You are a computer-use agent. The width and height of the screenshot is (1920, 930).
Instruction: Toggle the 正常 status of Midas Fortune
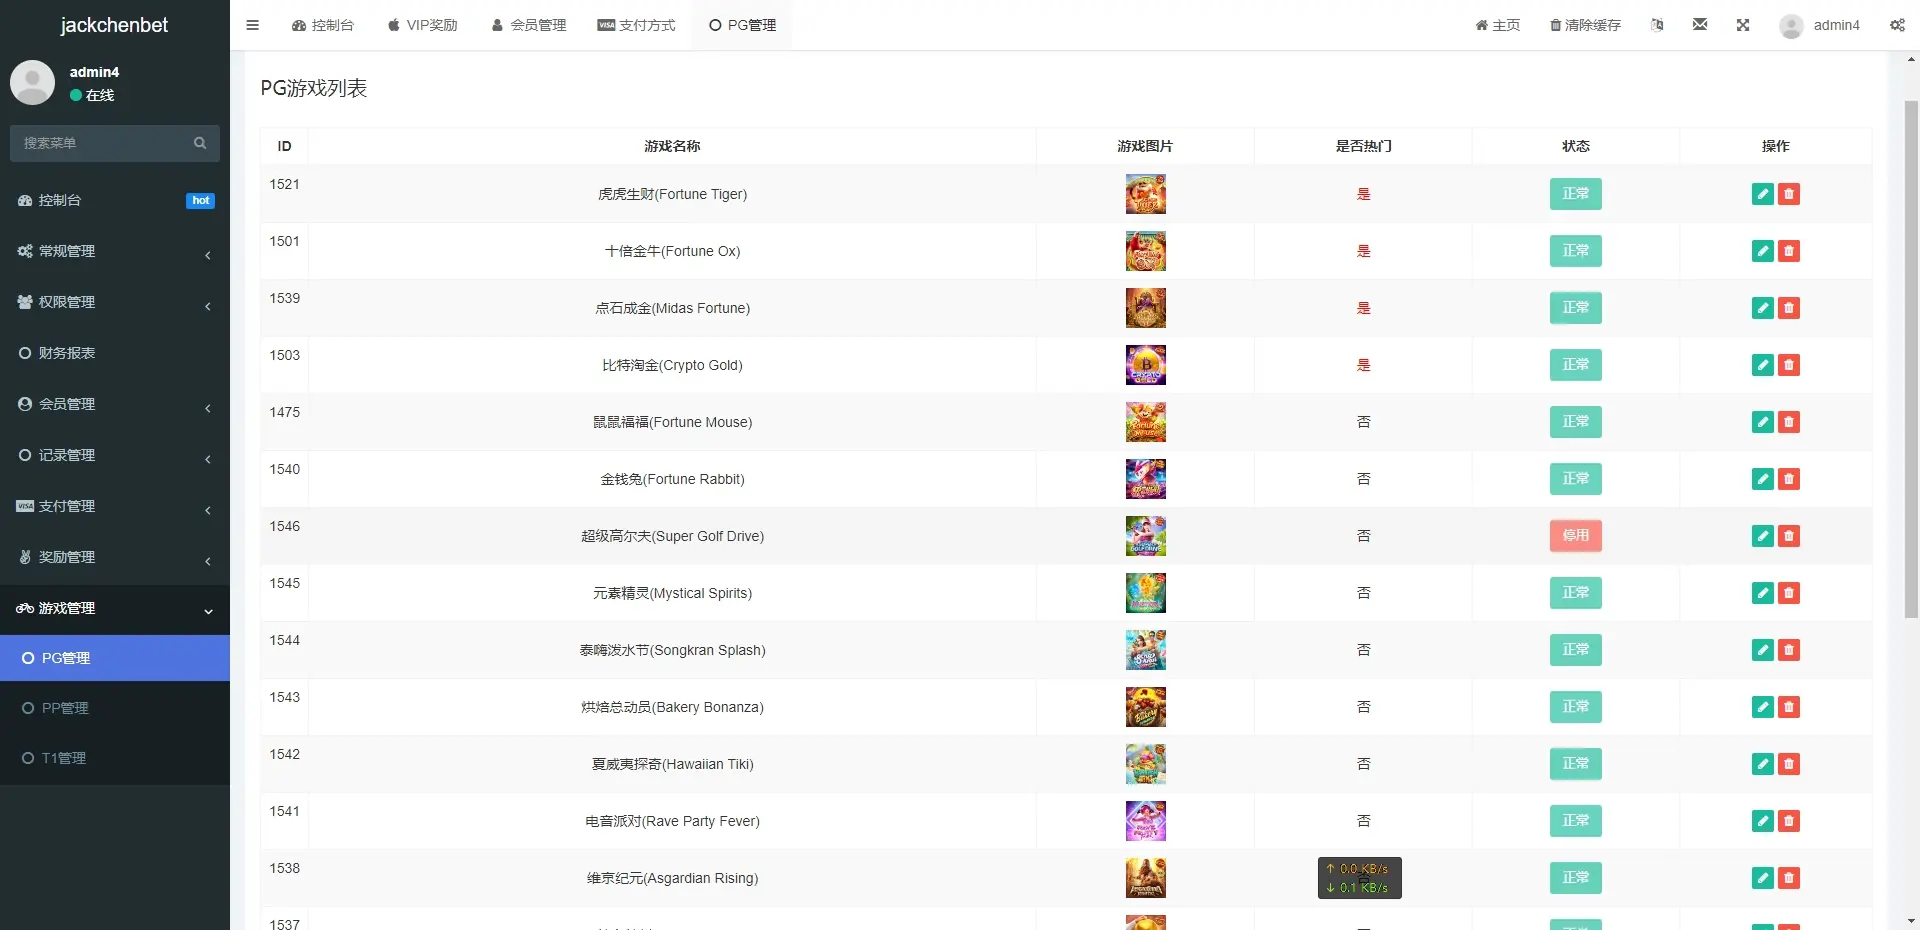[x=1575, y=308]
